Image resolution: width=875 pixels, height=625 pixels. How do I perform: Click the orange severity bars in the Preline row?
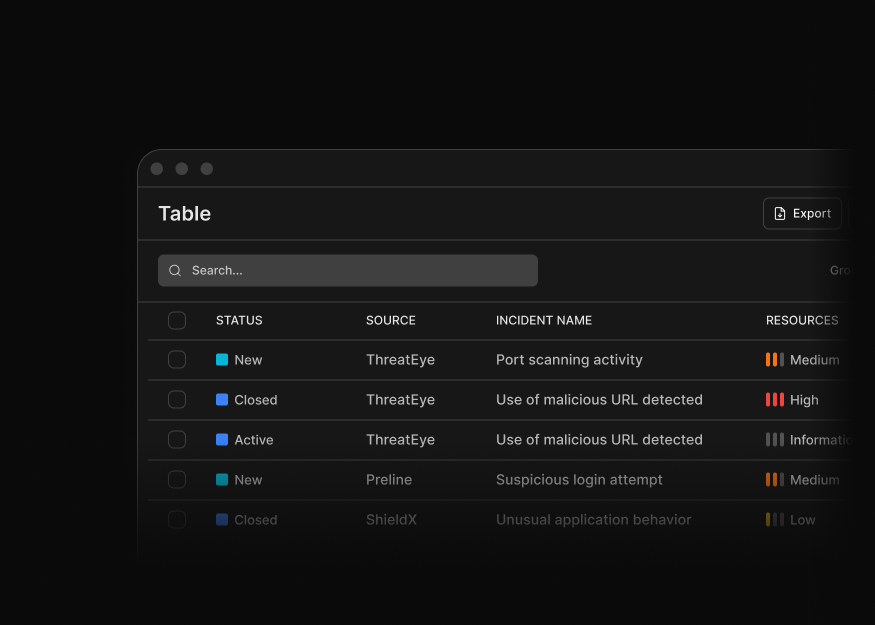tap(775, 479)
